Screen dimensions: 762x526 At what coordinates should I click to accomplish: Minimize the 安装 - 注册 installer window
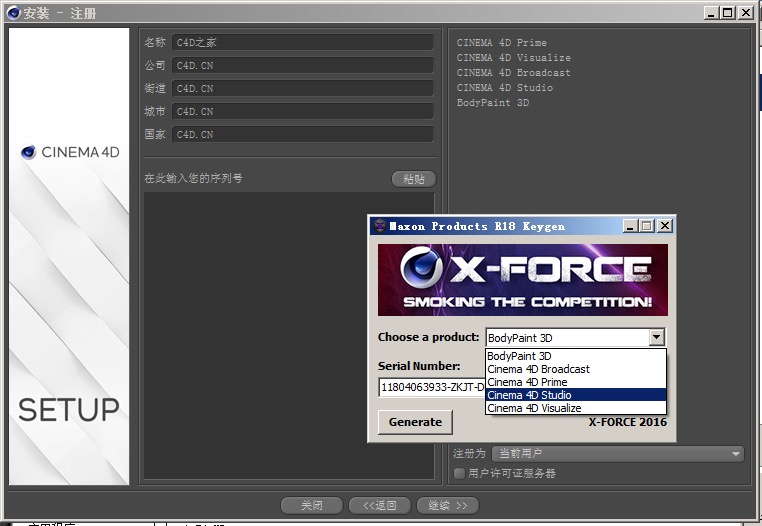pyautogui.click(x=711, y=13)
